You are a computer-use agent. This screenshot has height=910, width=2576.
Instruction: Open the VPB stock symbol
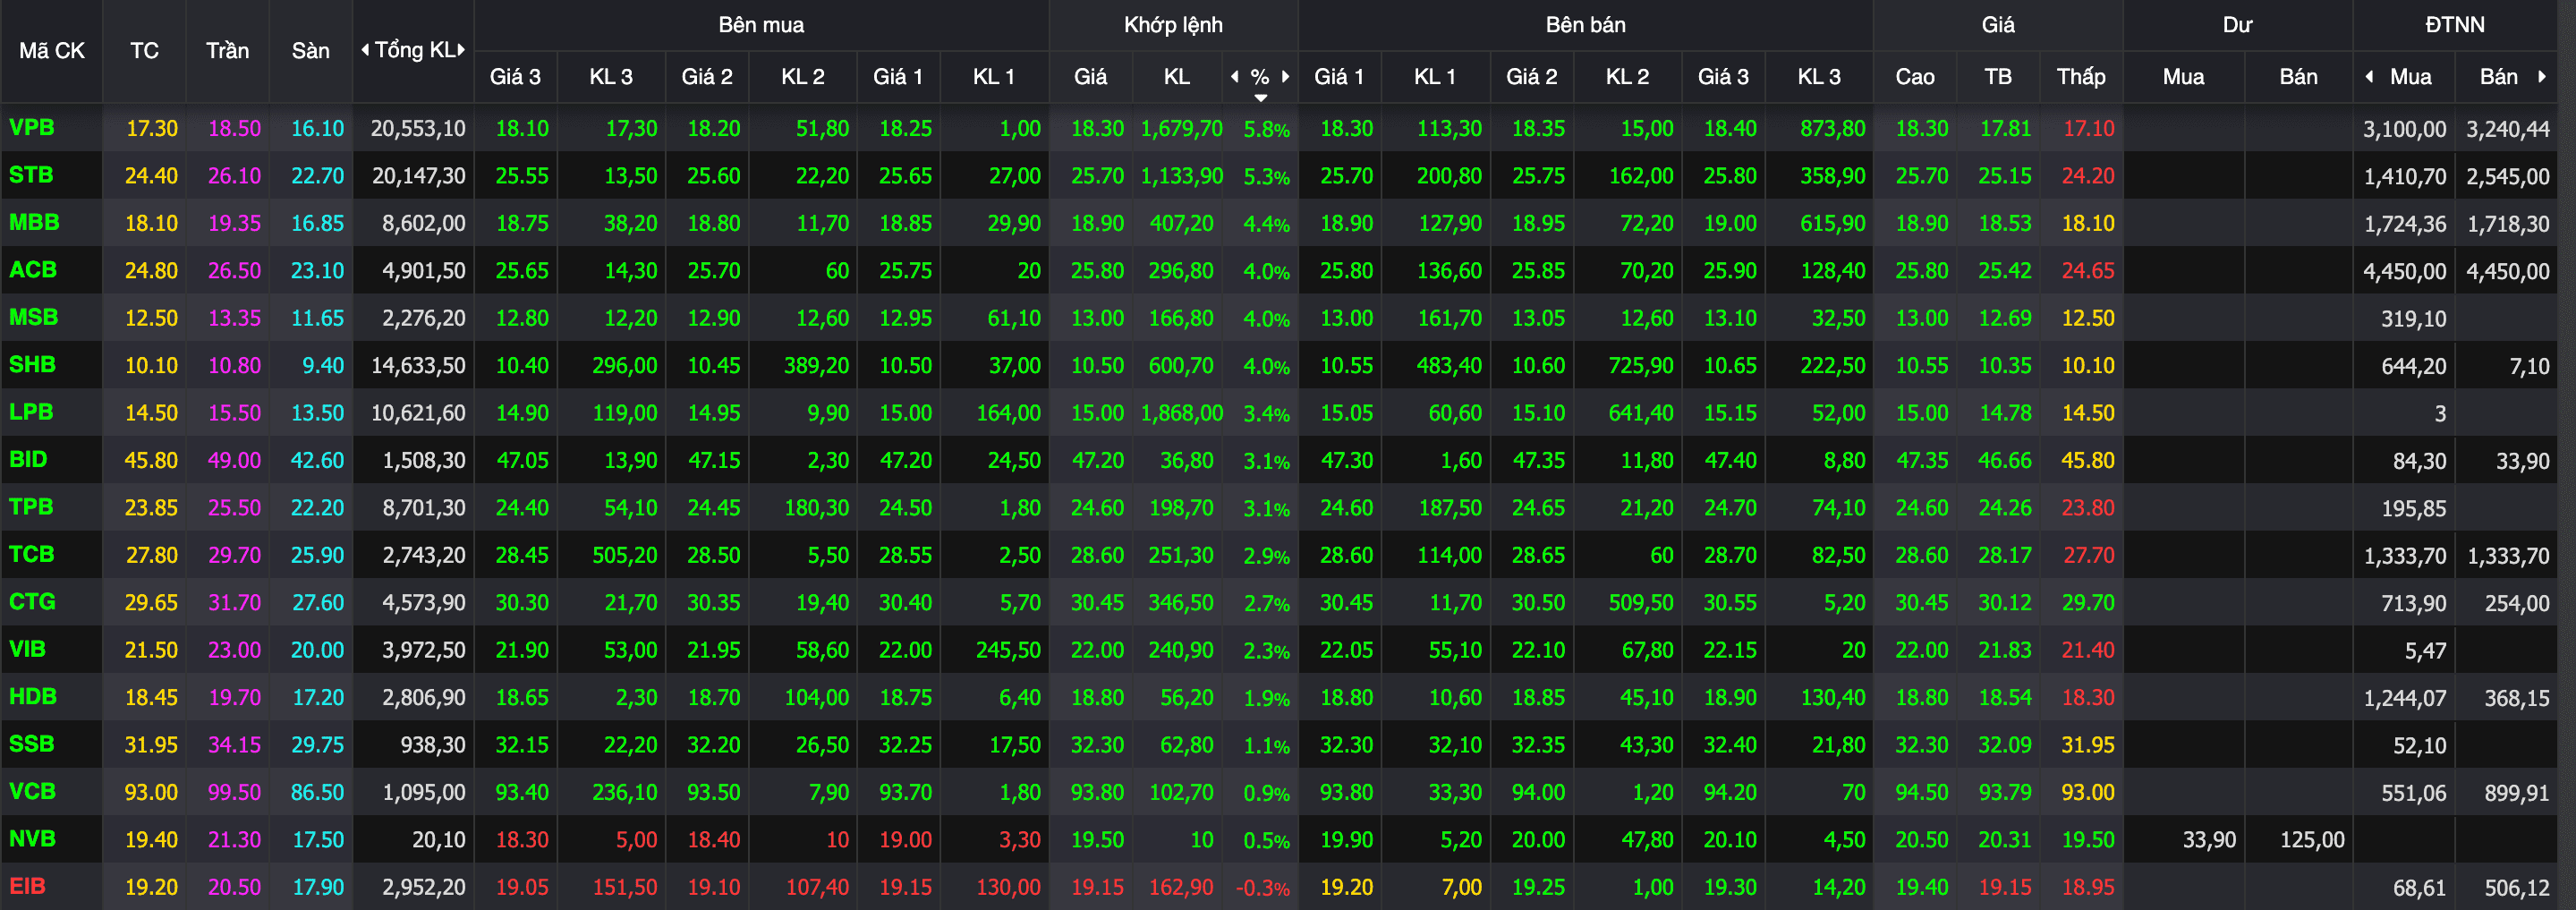(x=31, y=128)
